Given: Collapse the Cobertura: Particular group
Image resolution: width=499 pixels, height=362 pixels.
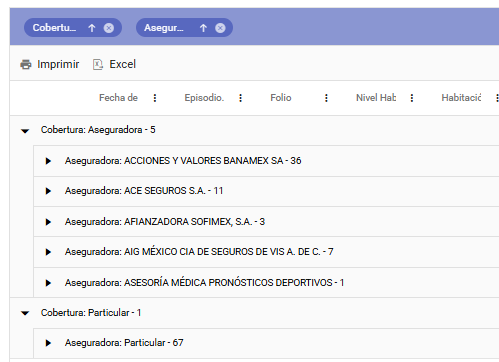Looking at the screenshot, I should 25,313.
